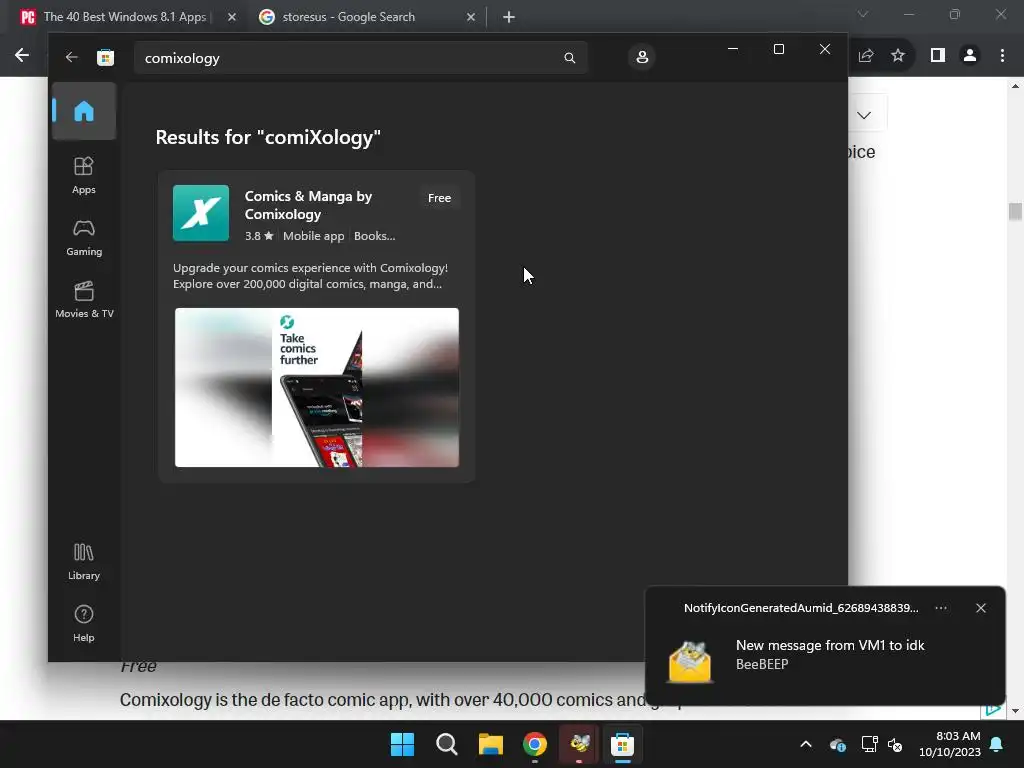Click the Chrome page vertical scrollbar thumb
The height and width of the screenshot is (768, 1024).
coord(1015,212)
